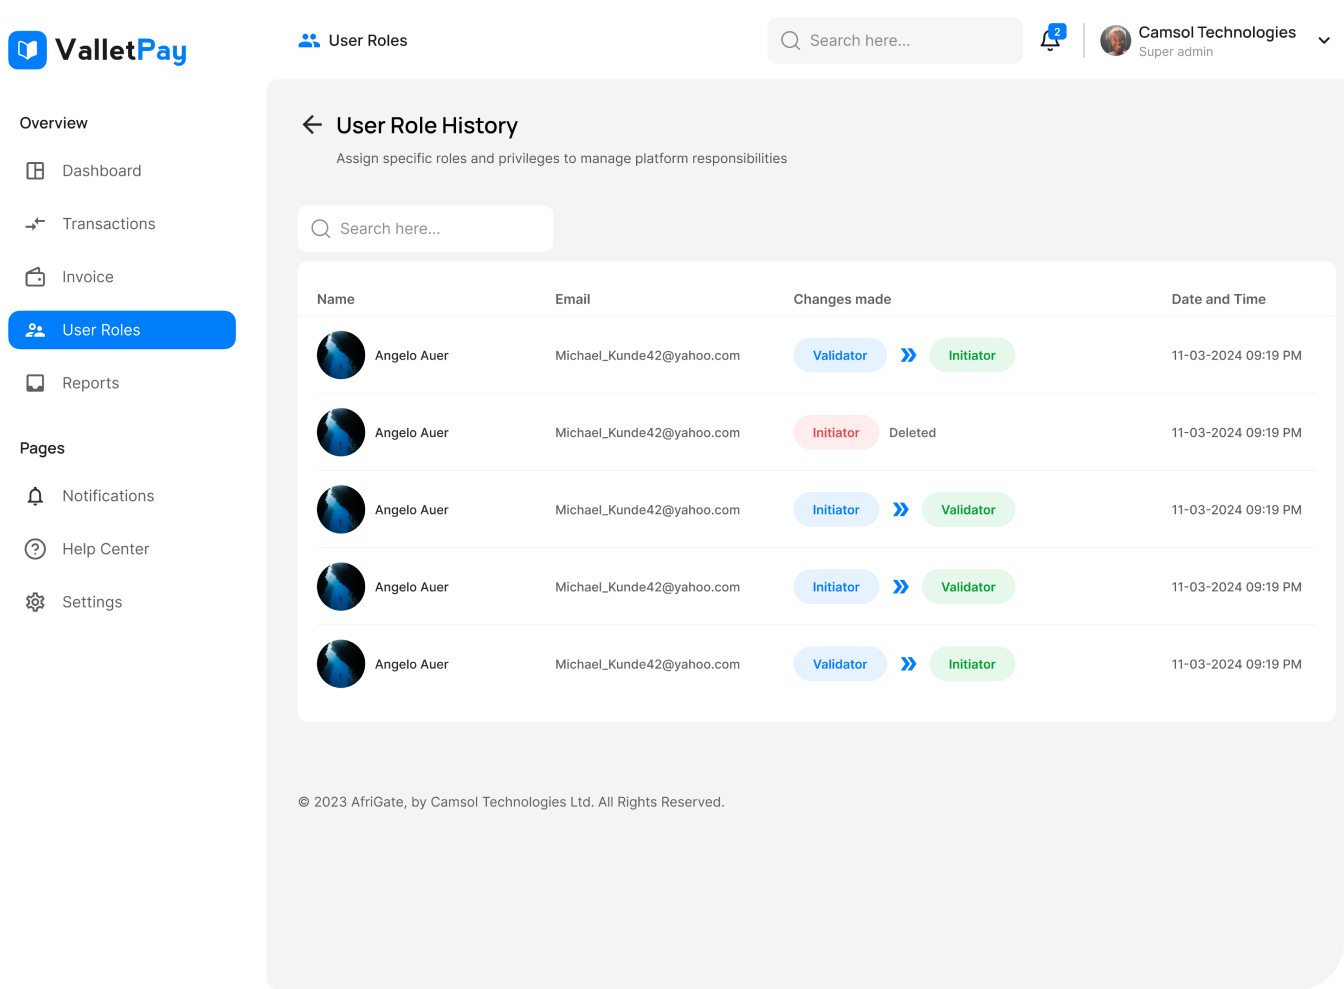Click Validator badge in first history row
The image size is (1344, 989).
pos(839,356)
